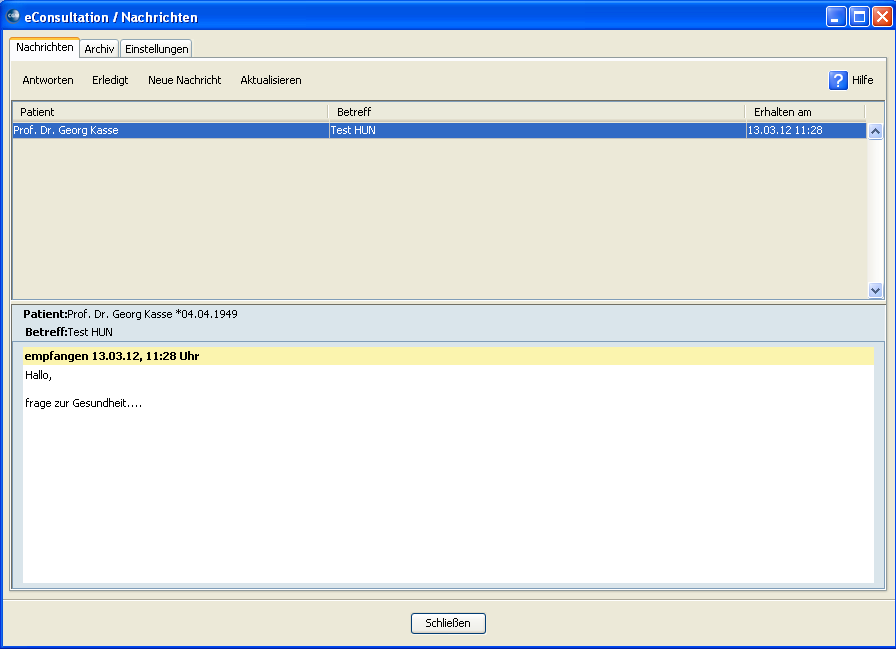
Task: Click the 'Hallo,' line in message body
Action: click(38, 375)
